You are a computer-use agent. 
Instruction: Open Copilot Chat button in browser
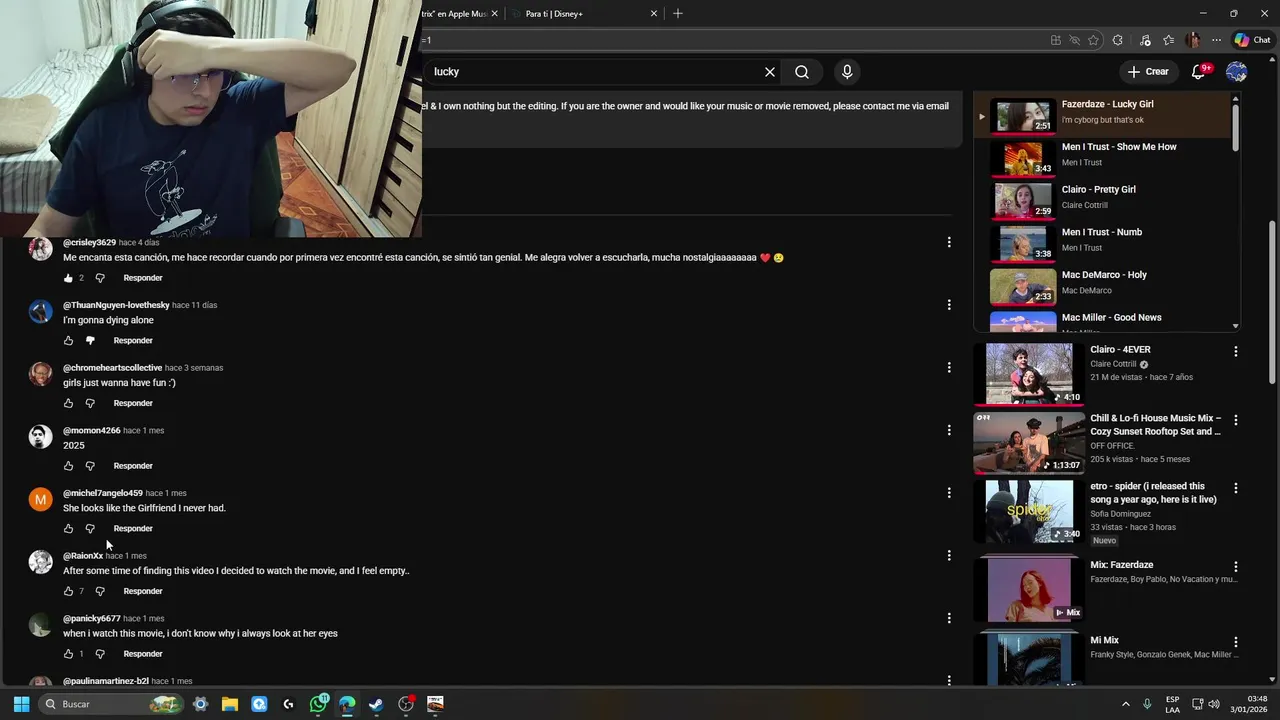coord(1252,41)
